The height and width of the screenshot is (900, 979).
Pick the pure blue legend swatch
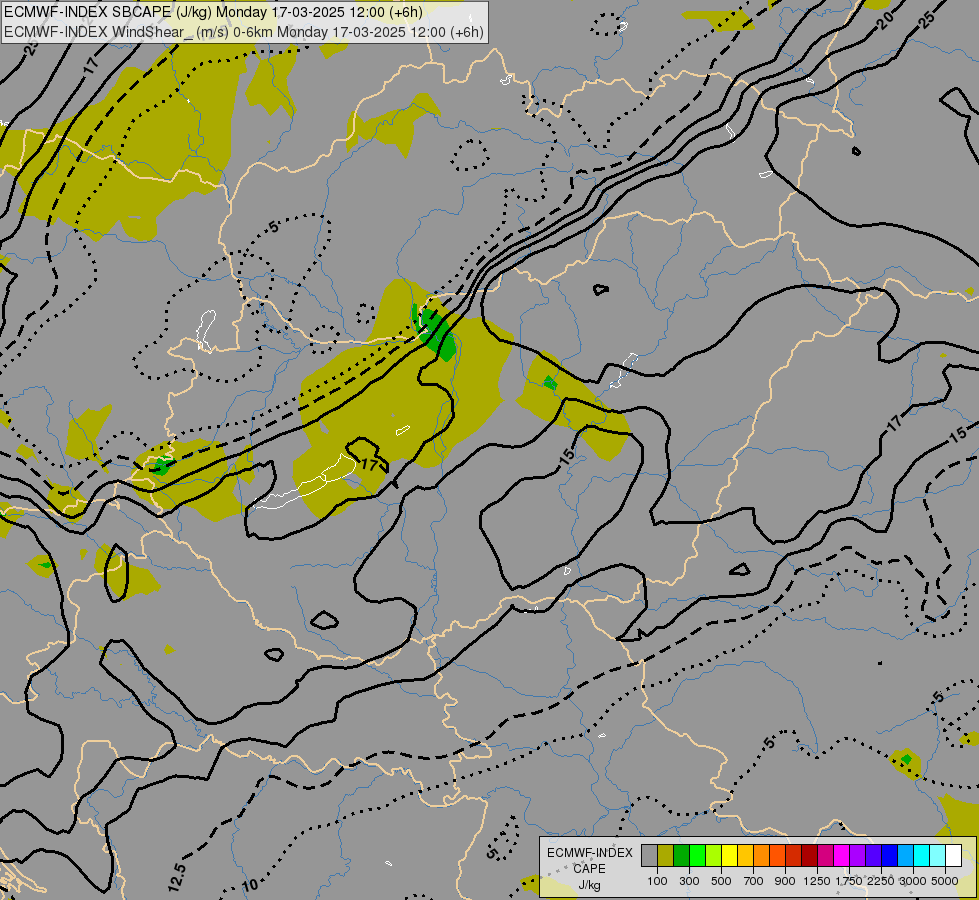[x=889, y=856]
